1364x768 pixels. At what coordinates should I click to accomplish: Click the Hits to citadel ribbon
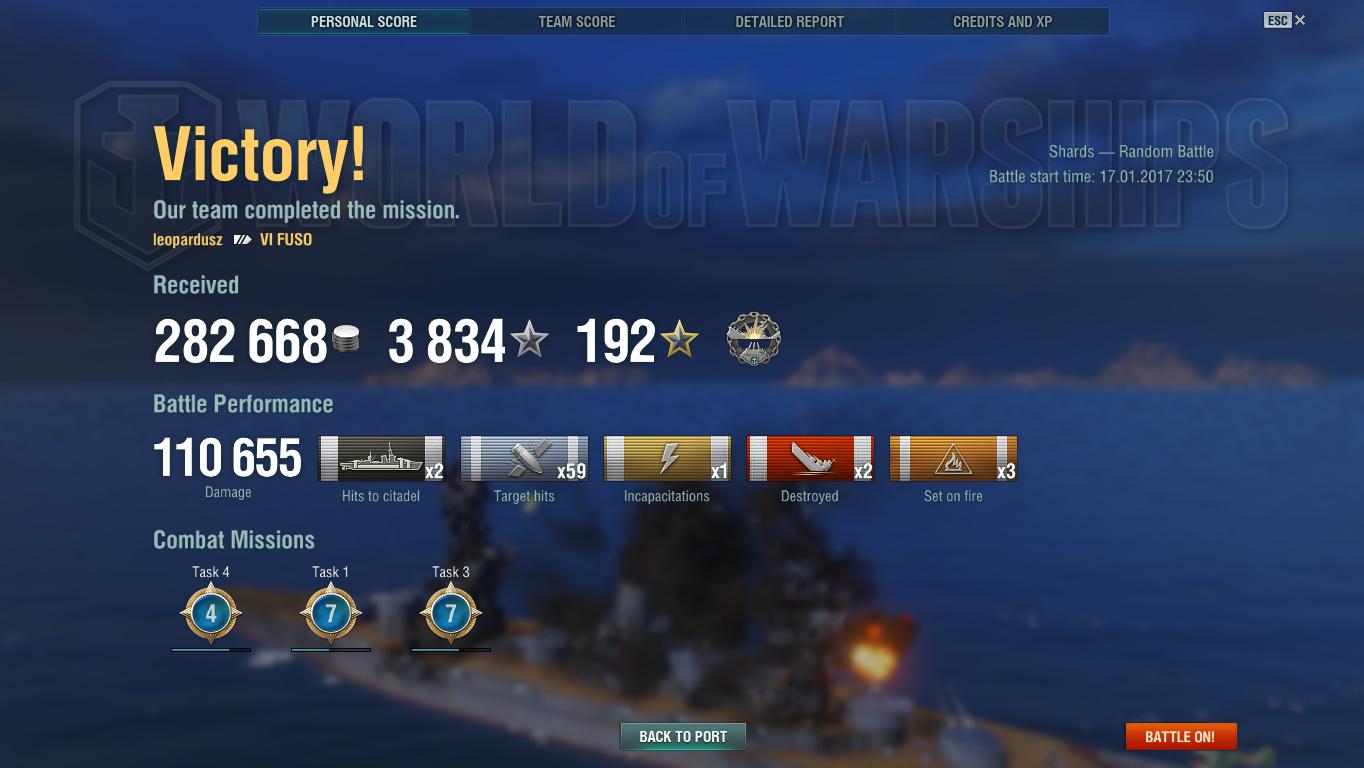click(x=381, y=459)
